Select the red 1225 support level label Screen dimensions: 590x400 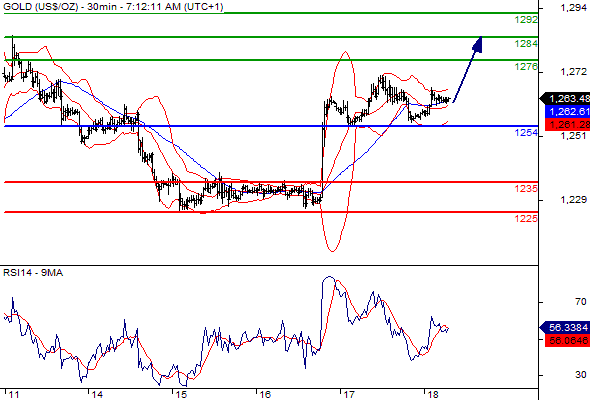[x=526, y=218]
